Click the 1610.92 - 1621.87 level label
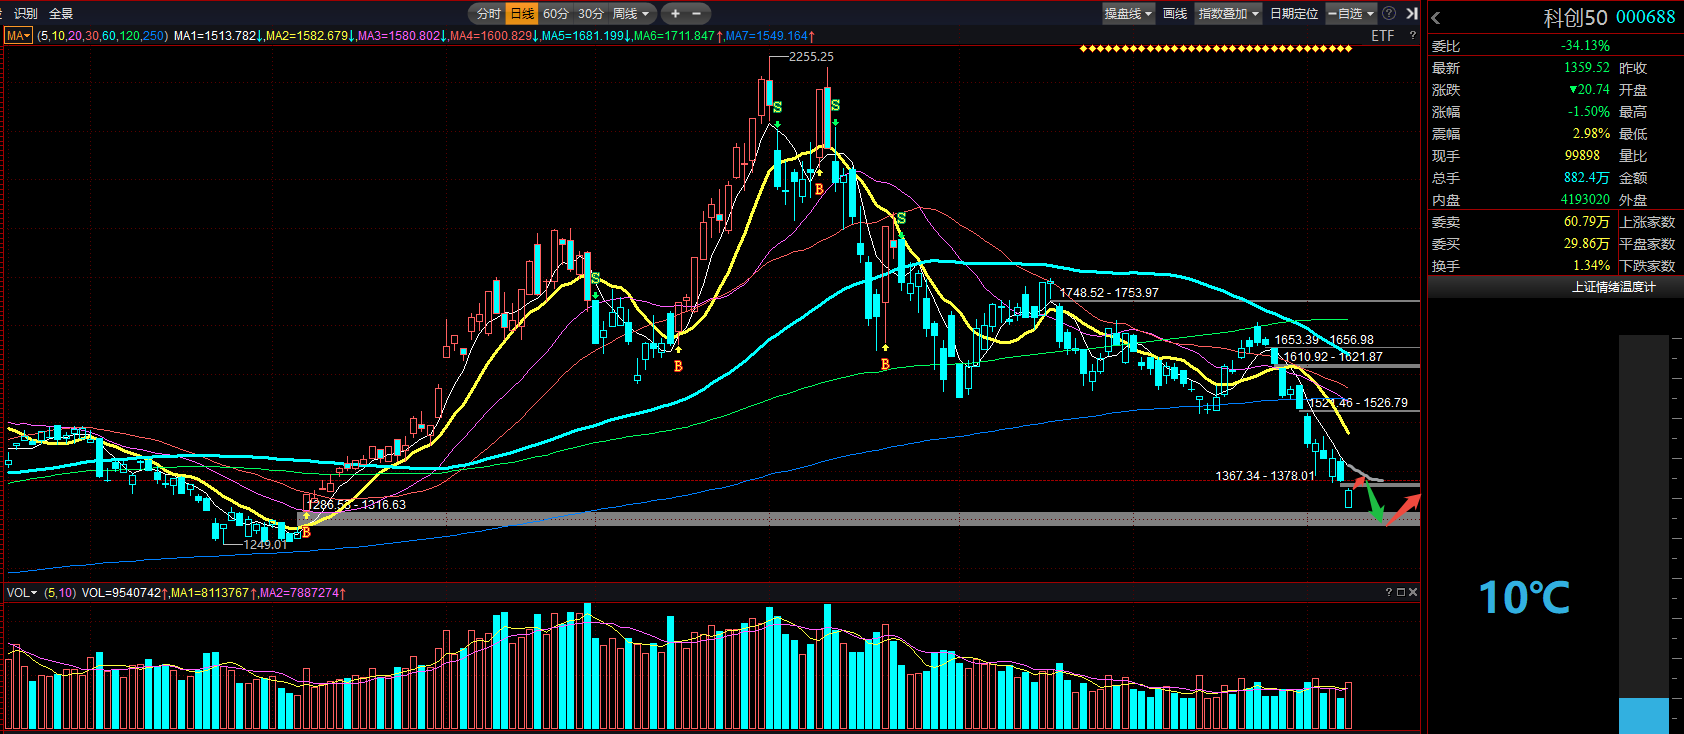 pyautogui.click(x=1333, y=357)
